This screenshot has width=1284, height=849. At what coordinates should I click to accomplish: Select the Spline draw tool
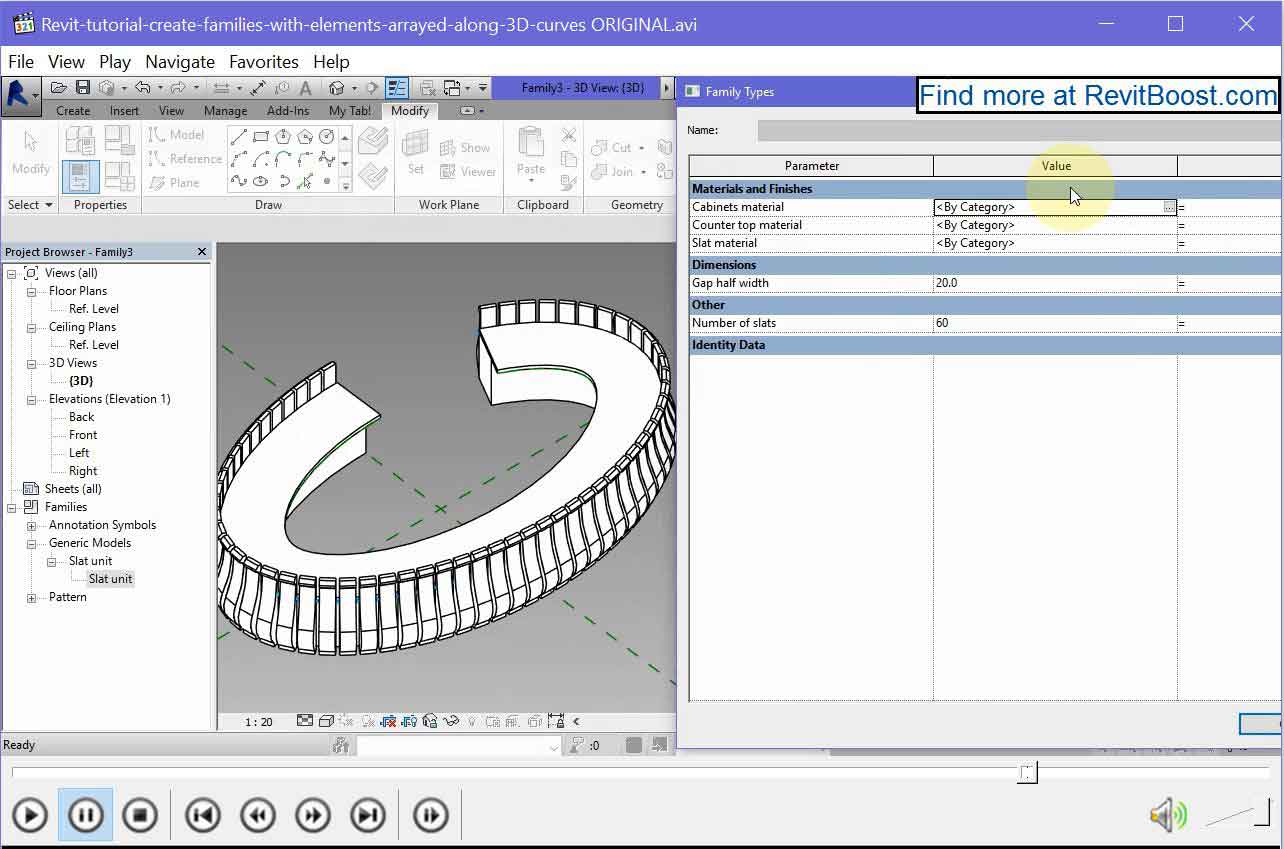(239, 182)
